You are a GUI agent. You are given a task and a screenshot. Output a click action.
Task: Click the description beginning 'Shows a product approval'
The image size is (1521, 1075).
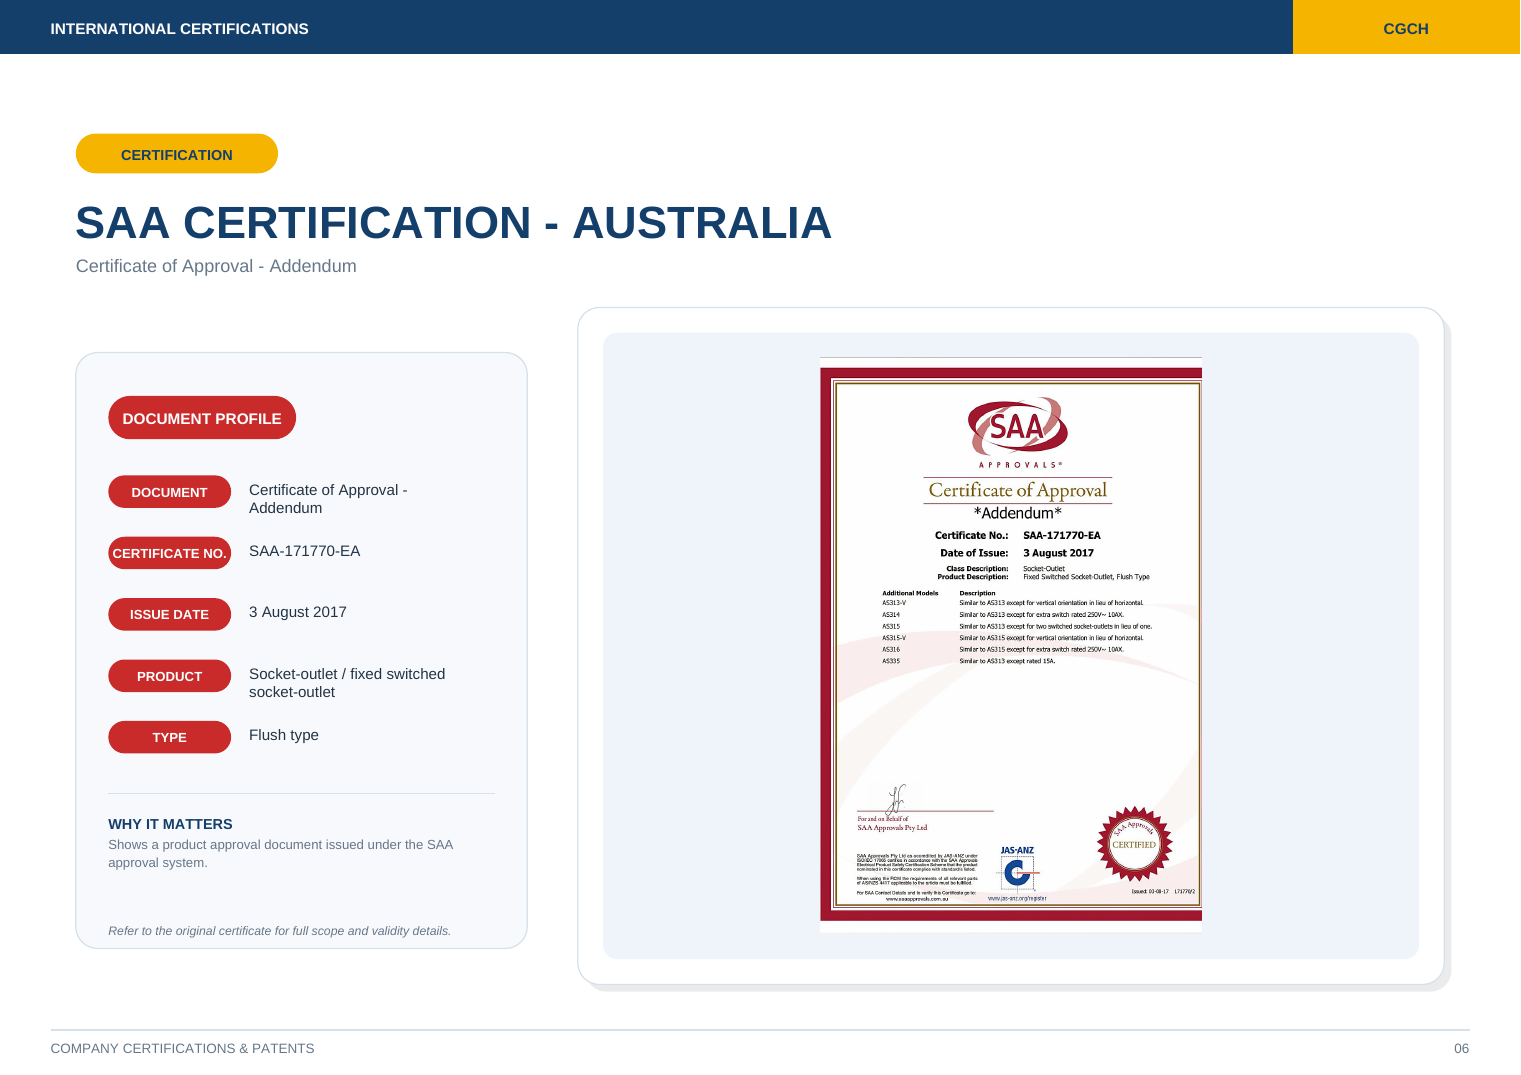[x=281, y=854]
